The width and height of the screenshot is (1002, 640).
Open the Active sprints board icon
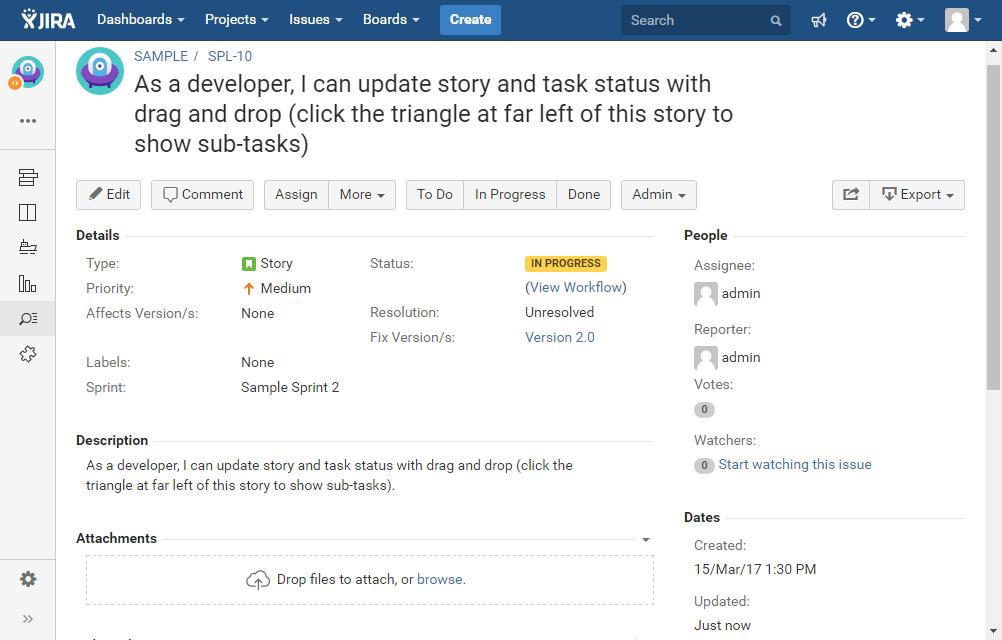[x=28, y=212]
